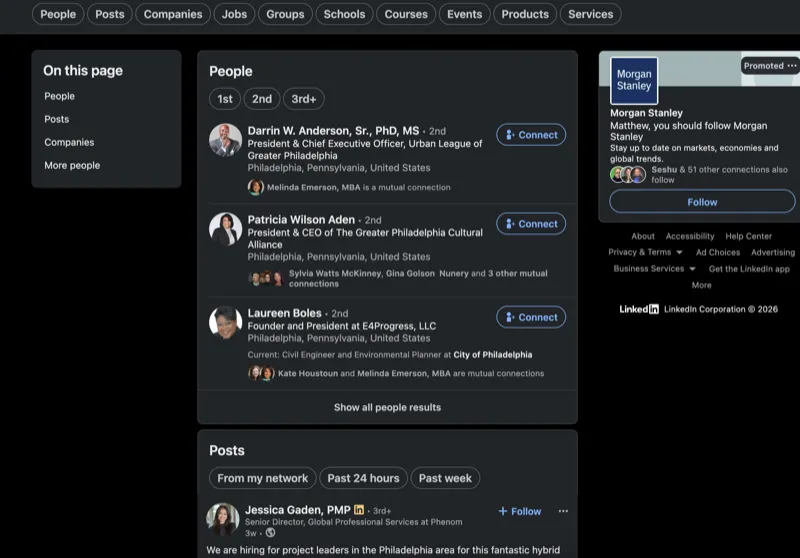Toggle the 3rd+ connections filter

(304, 99)
